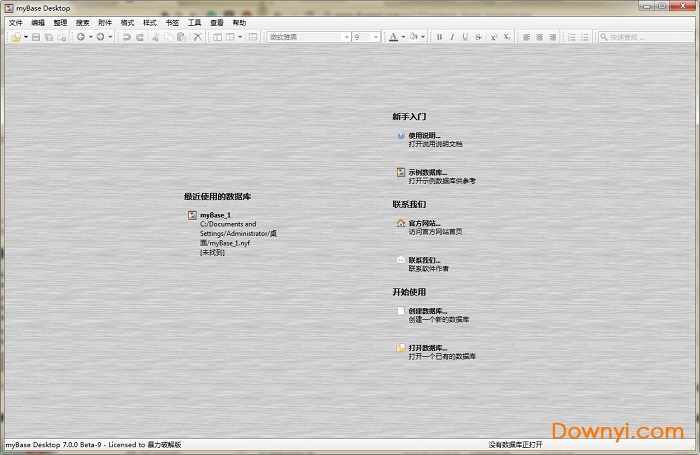Expand the highlight color dropdown arrow
Viewport: 700px width, 455px height.
423,37
